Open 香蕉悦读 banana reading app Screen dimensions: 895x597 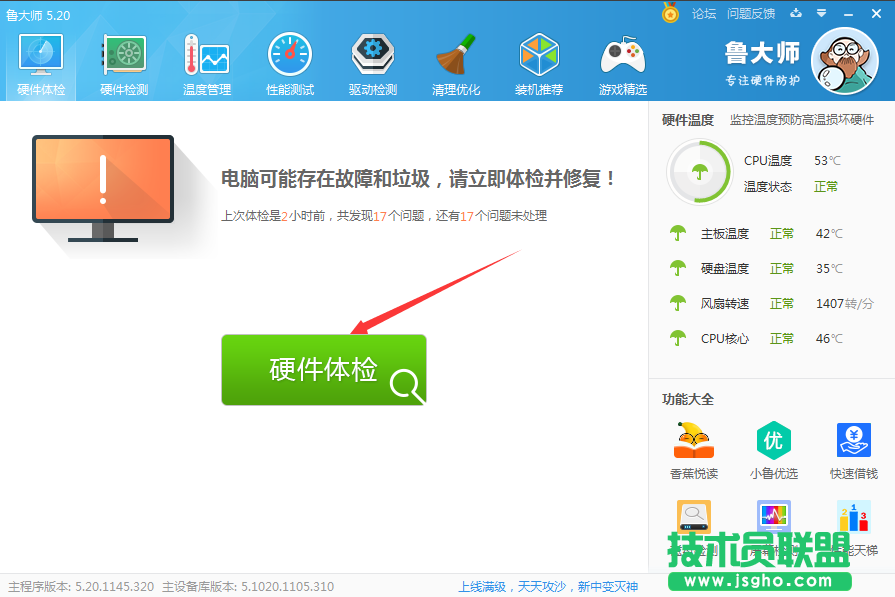(693, 448)
